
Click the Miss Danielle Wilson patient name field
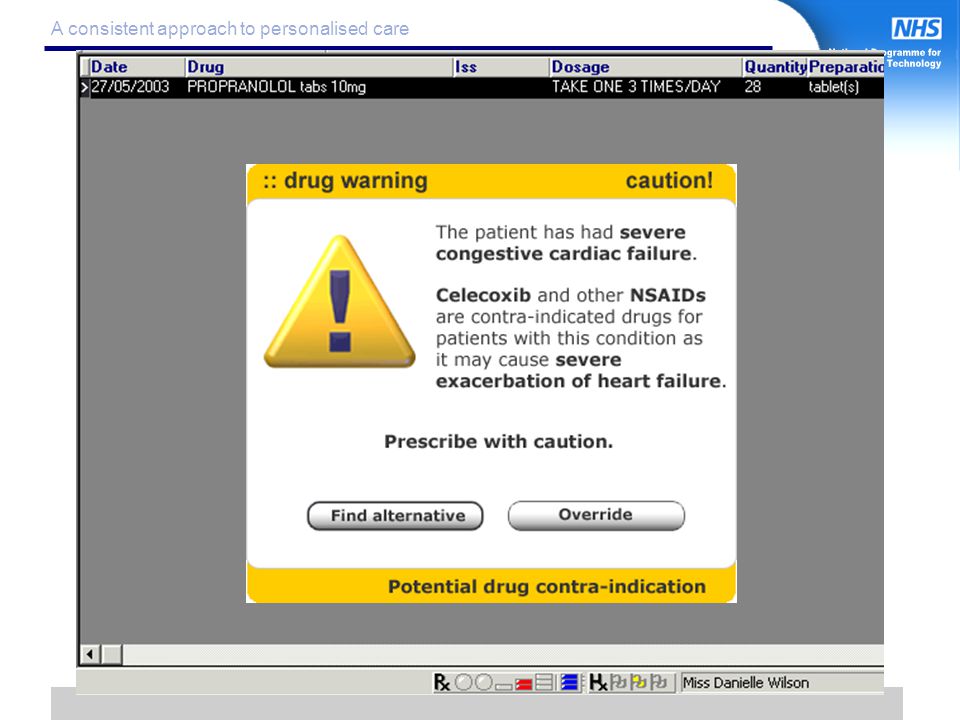782,682
